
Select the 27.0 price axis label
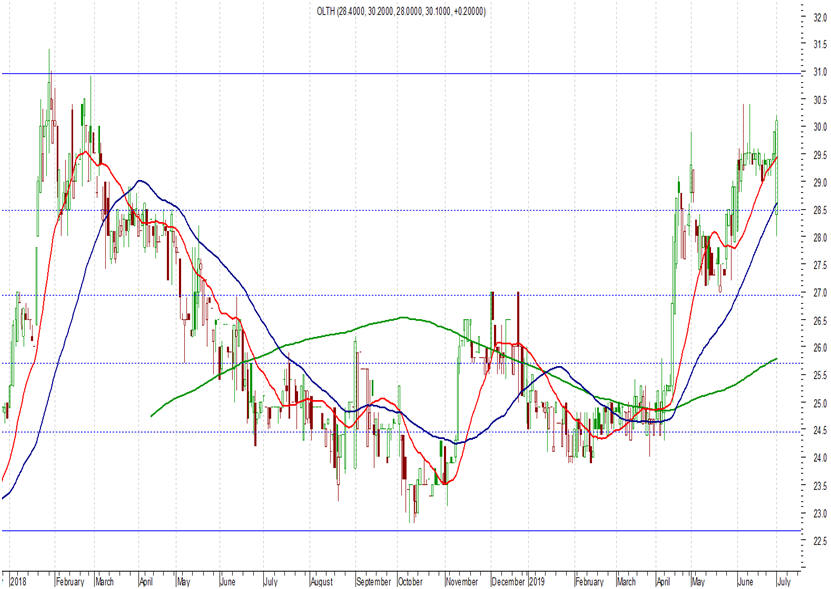tap(820, 293)
